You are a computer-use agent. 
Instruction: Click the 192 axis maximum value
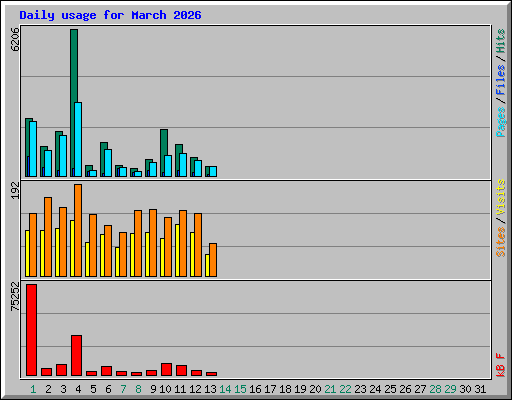tap(15, 190)
